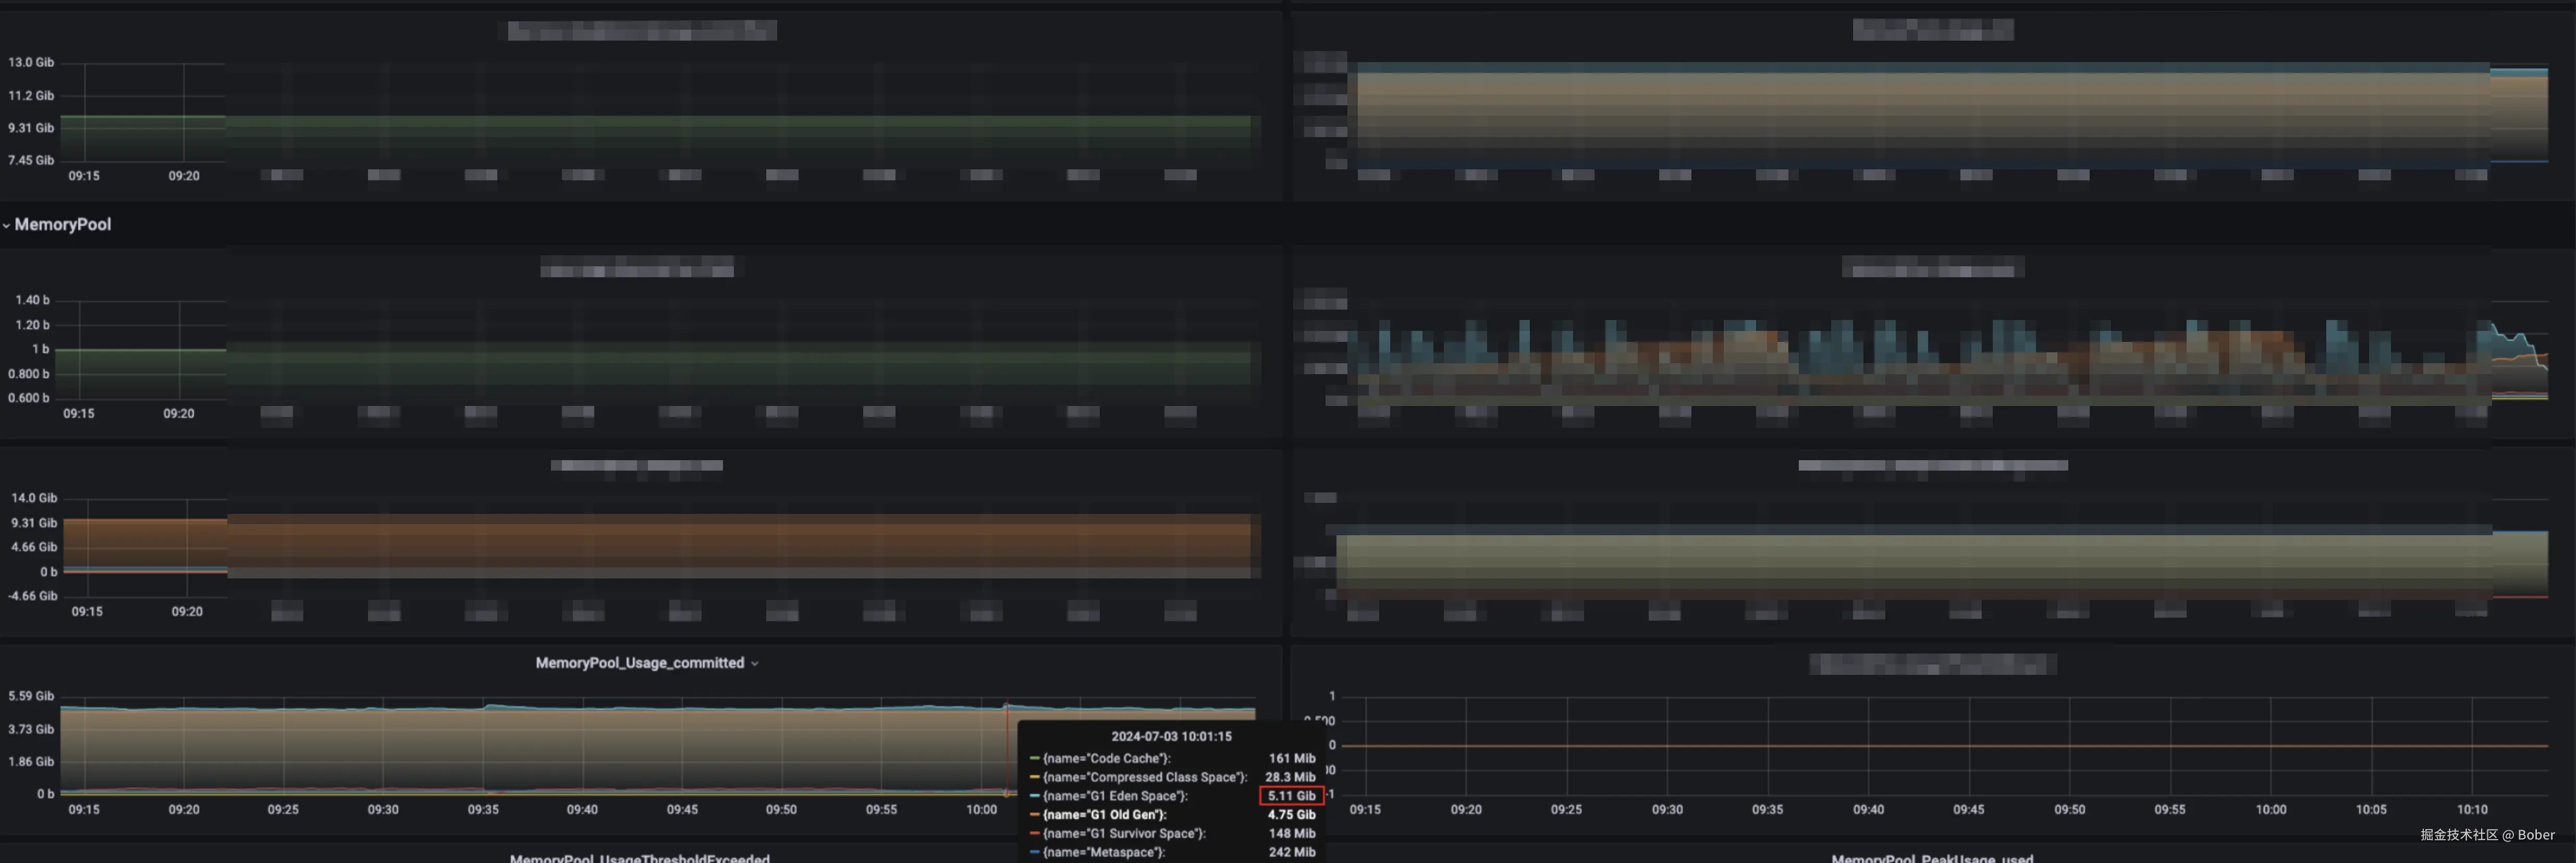Click tooltip timestamp 2024-07-03 10:01:15
The height and width of the screenshot is (863, 2576).
coord(1171,736)
